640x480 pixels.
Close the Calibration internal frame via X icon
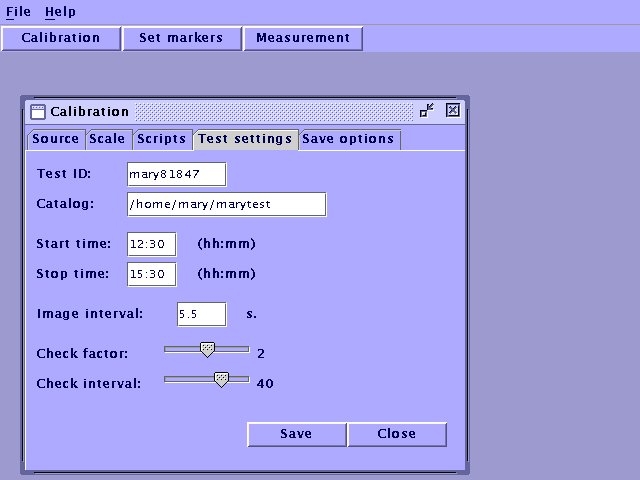tap(453, 111)
